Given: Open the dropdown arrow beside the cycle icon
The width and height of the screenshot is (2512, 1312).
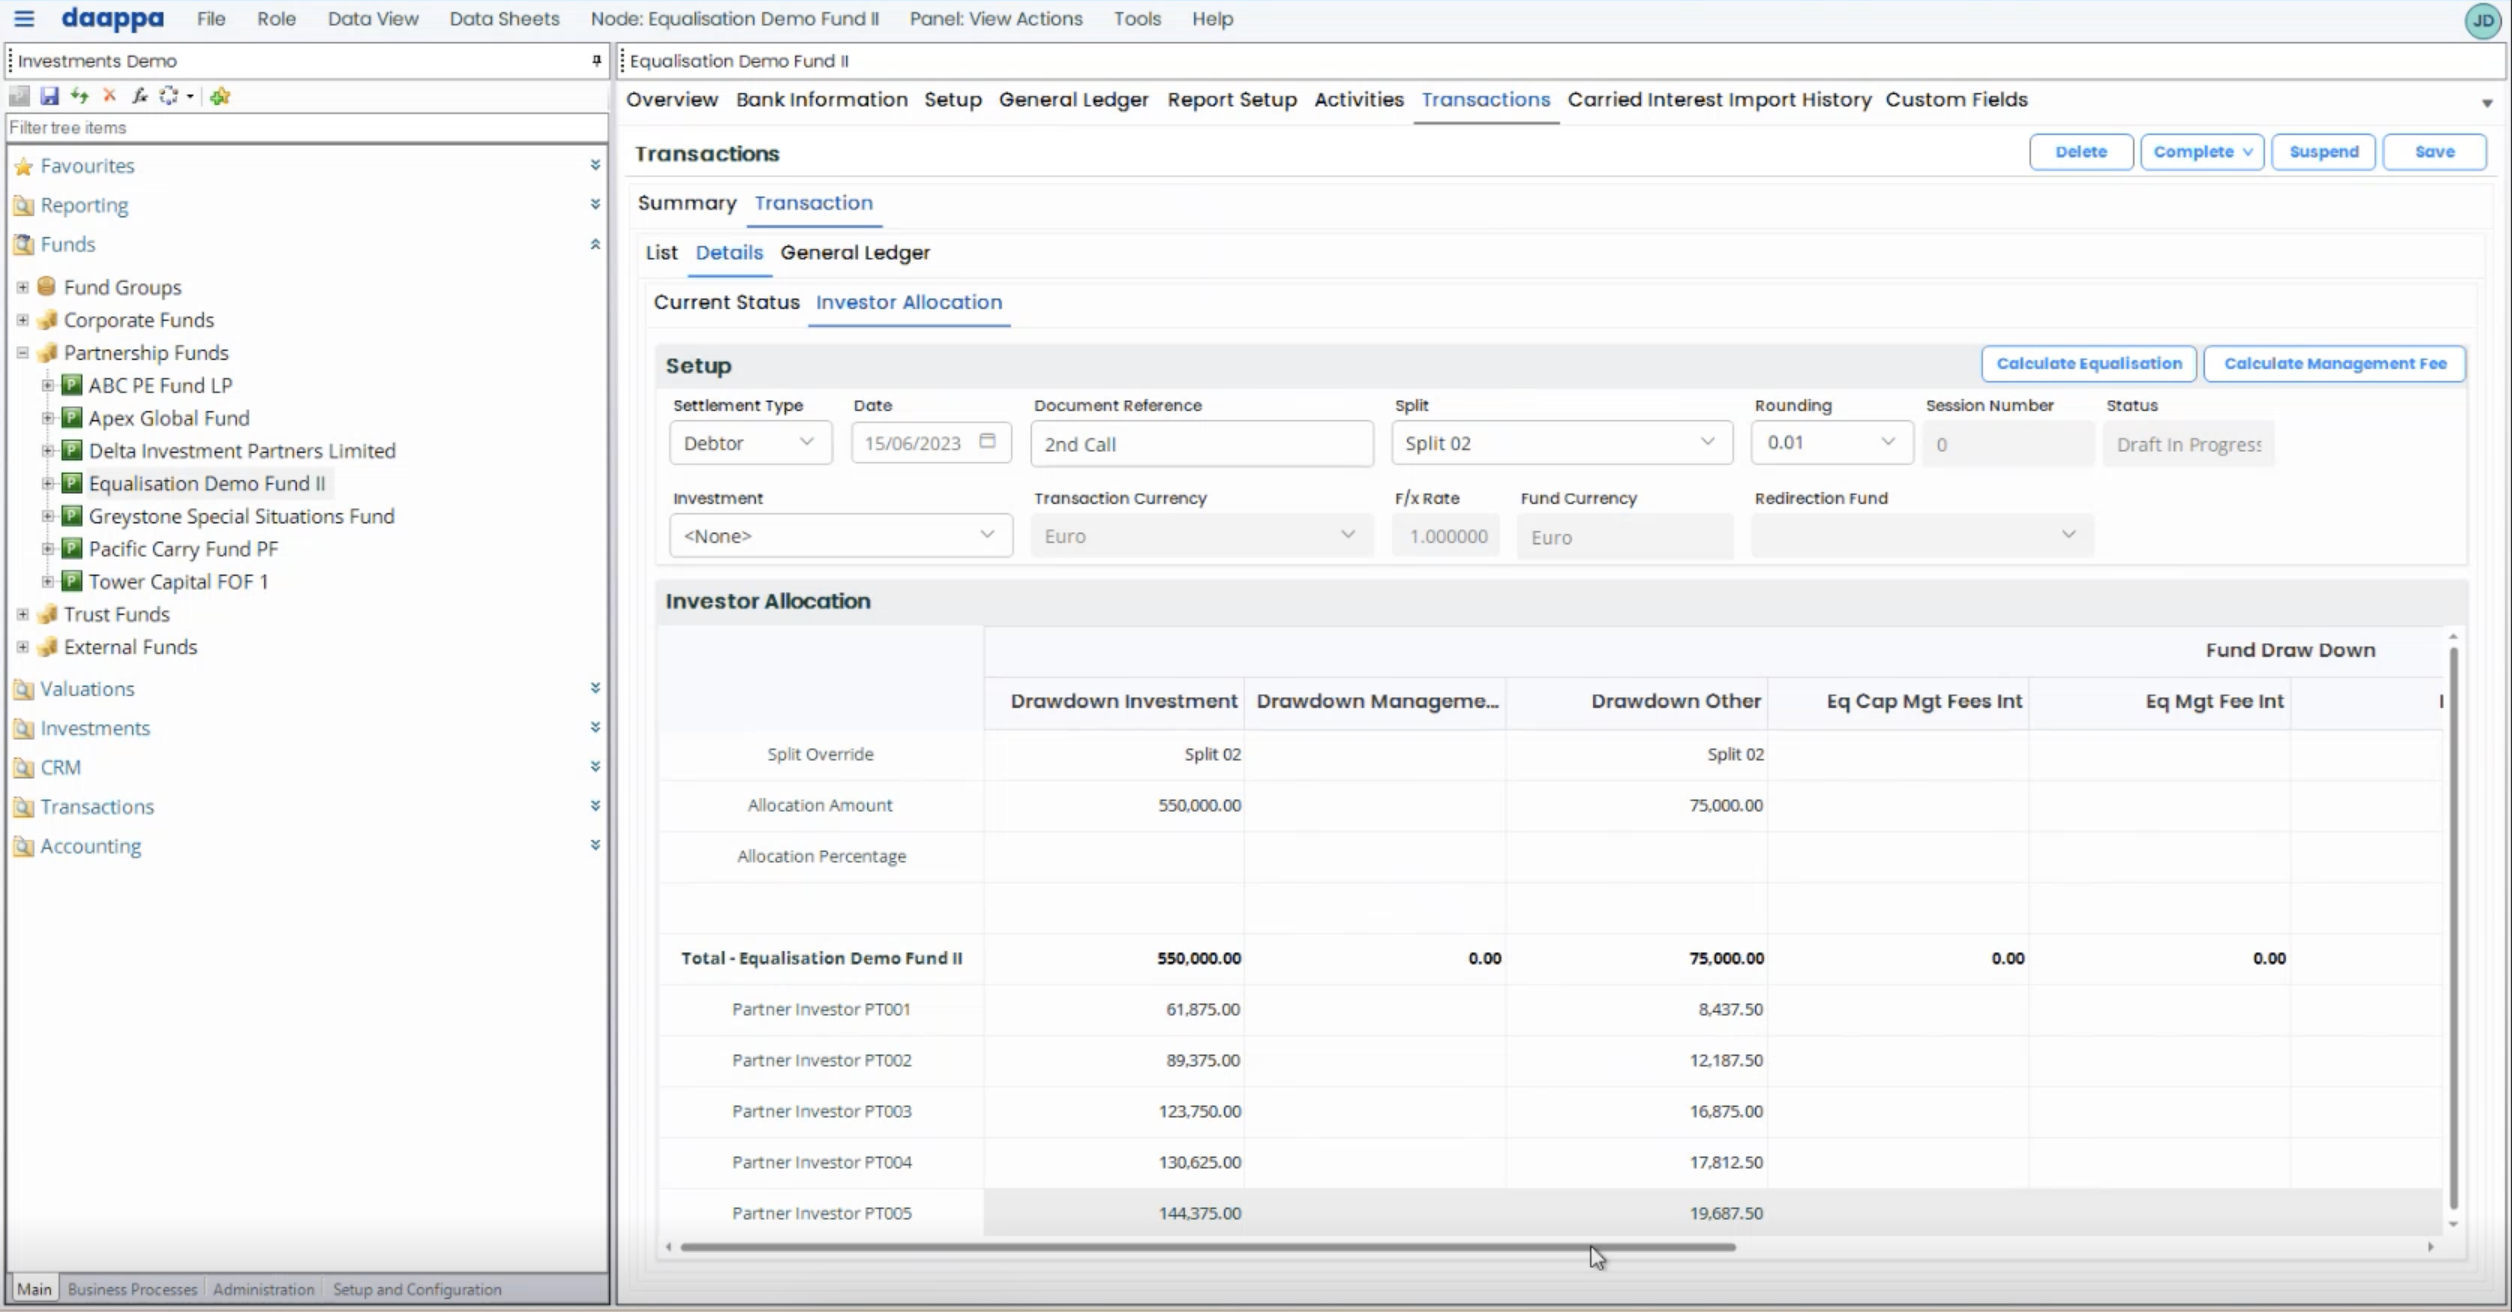Looking at the screenshot, I should coord(190,96).
